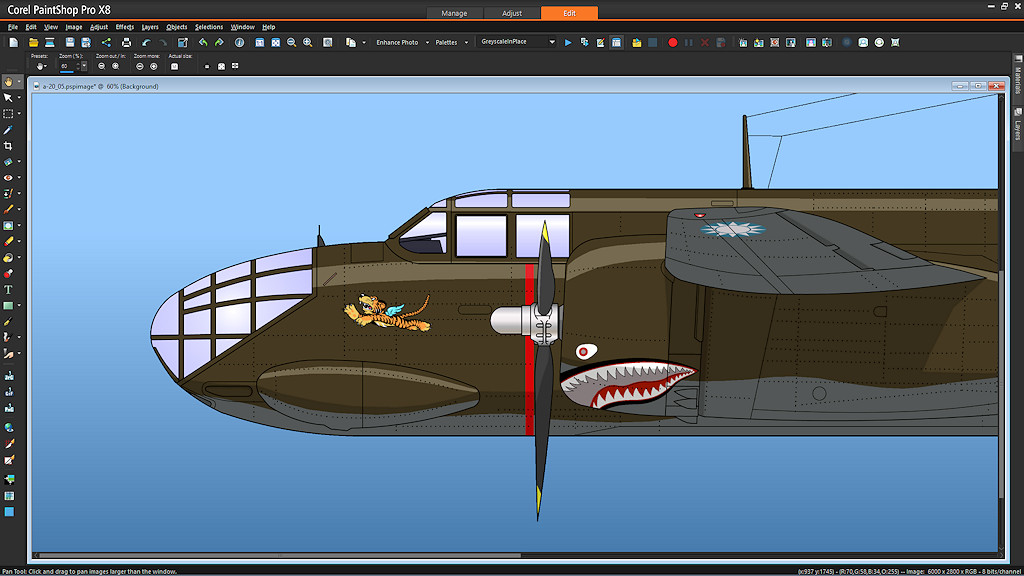Open the Image menu
Viewport: 1024px width, 576px height.
pyautogui.click(x=74, y=27)
